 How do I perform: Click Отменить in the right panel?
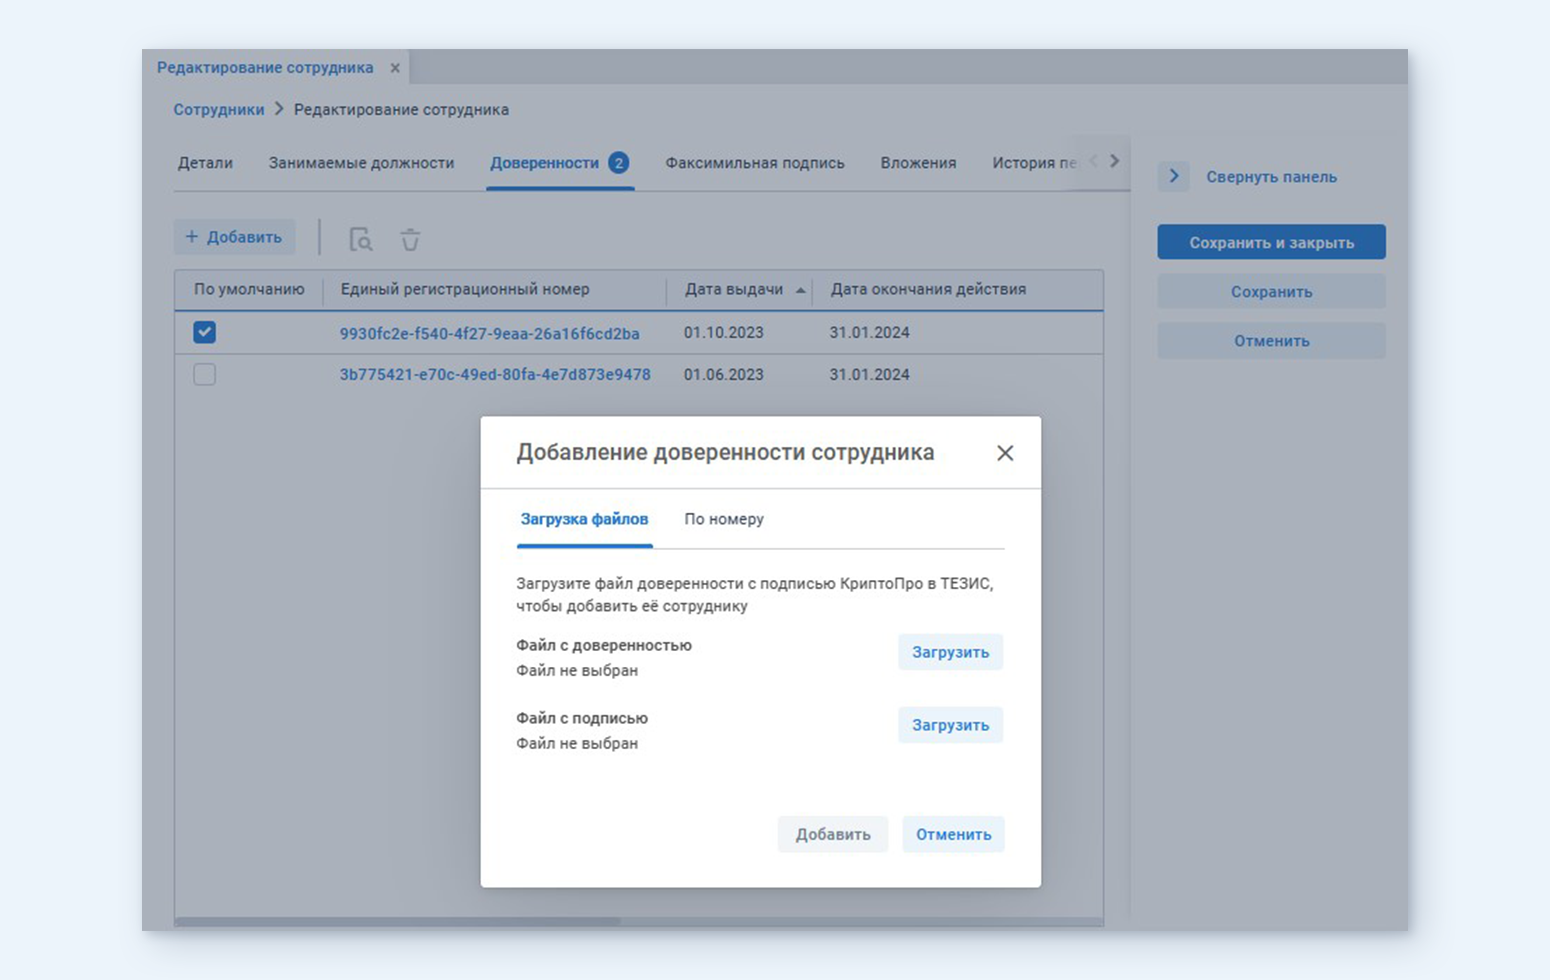point(1271,341)
